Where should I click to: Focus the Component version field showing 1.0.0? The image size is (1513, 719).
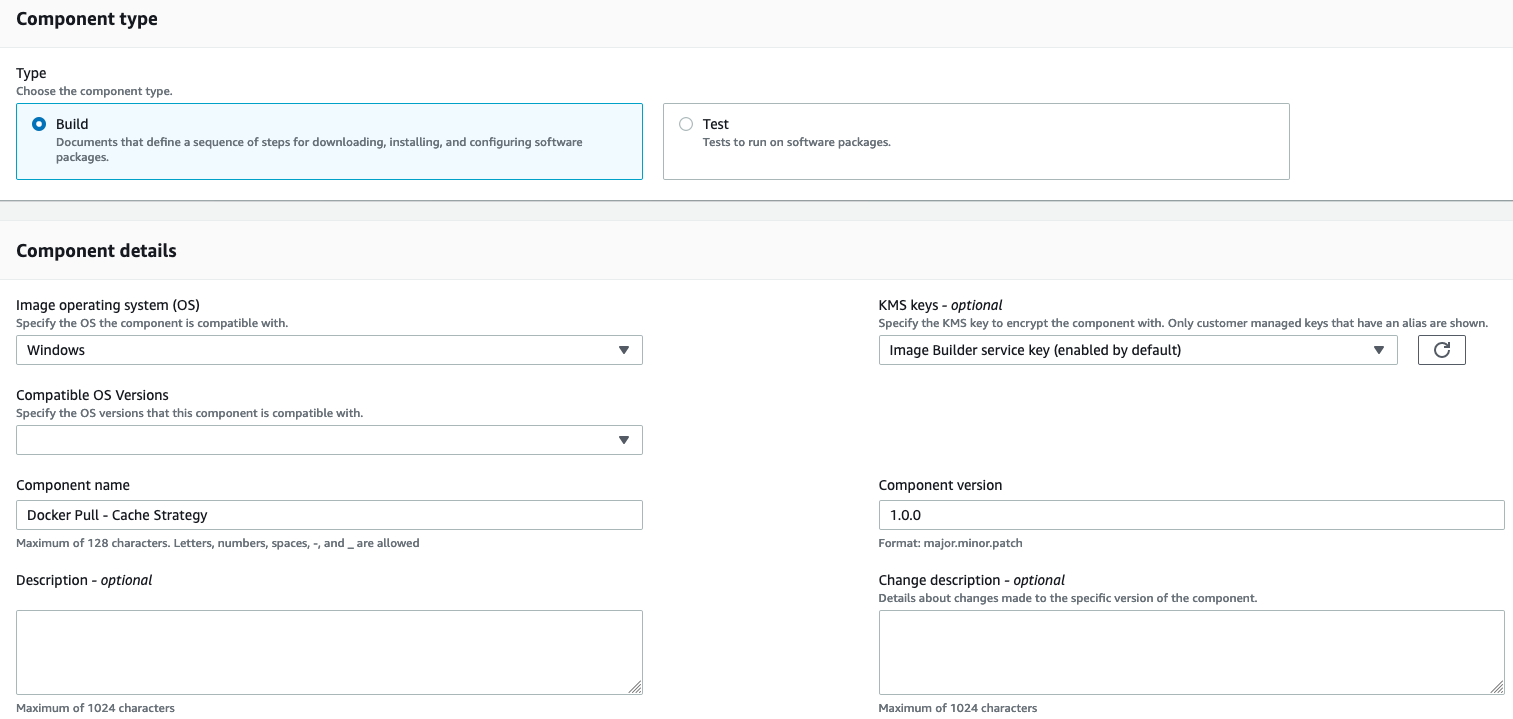pos(1191,515)
